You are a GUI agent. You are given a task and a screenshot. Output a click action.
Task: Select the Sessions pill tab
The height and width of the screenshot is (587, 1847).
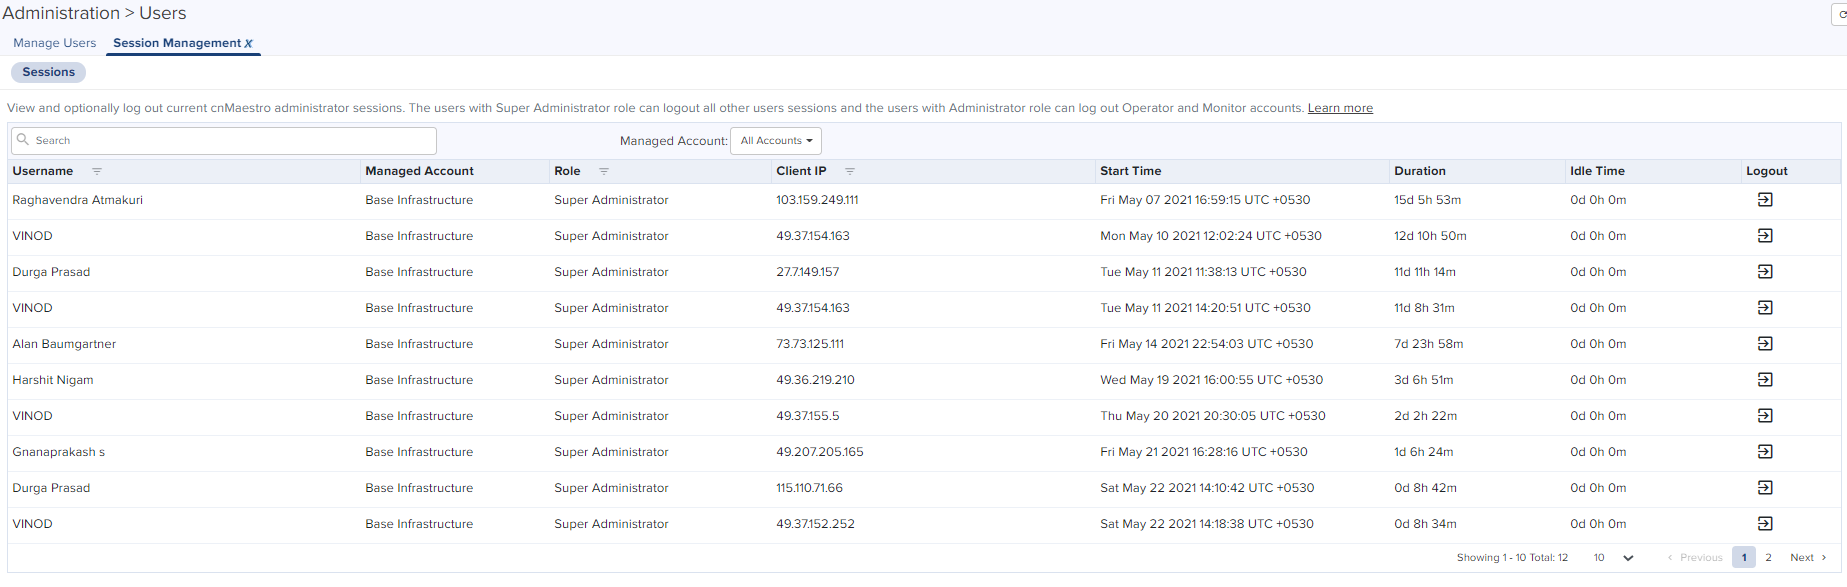tap(48, 72)
